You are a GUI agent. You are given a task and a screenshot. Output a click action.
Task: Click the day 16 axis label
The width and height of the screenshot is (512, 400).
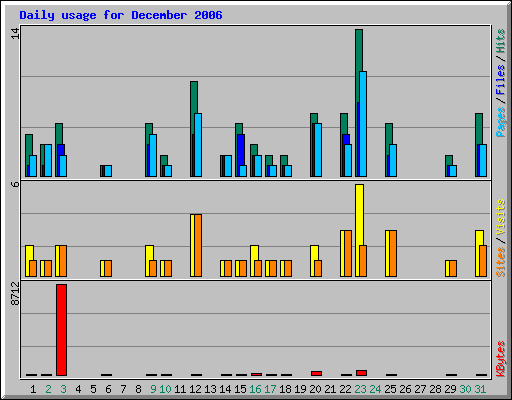[255, 389]
